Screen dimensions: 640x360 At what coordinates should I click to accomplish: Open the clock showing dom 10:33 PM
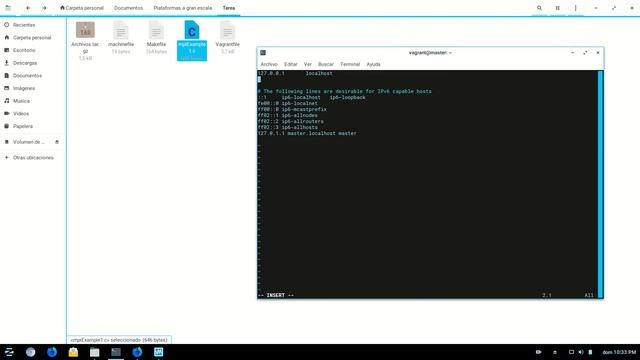click(x=619, y=352)
